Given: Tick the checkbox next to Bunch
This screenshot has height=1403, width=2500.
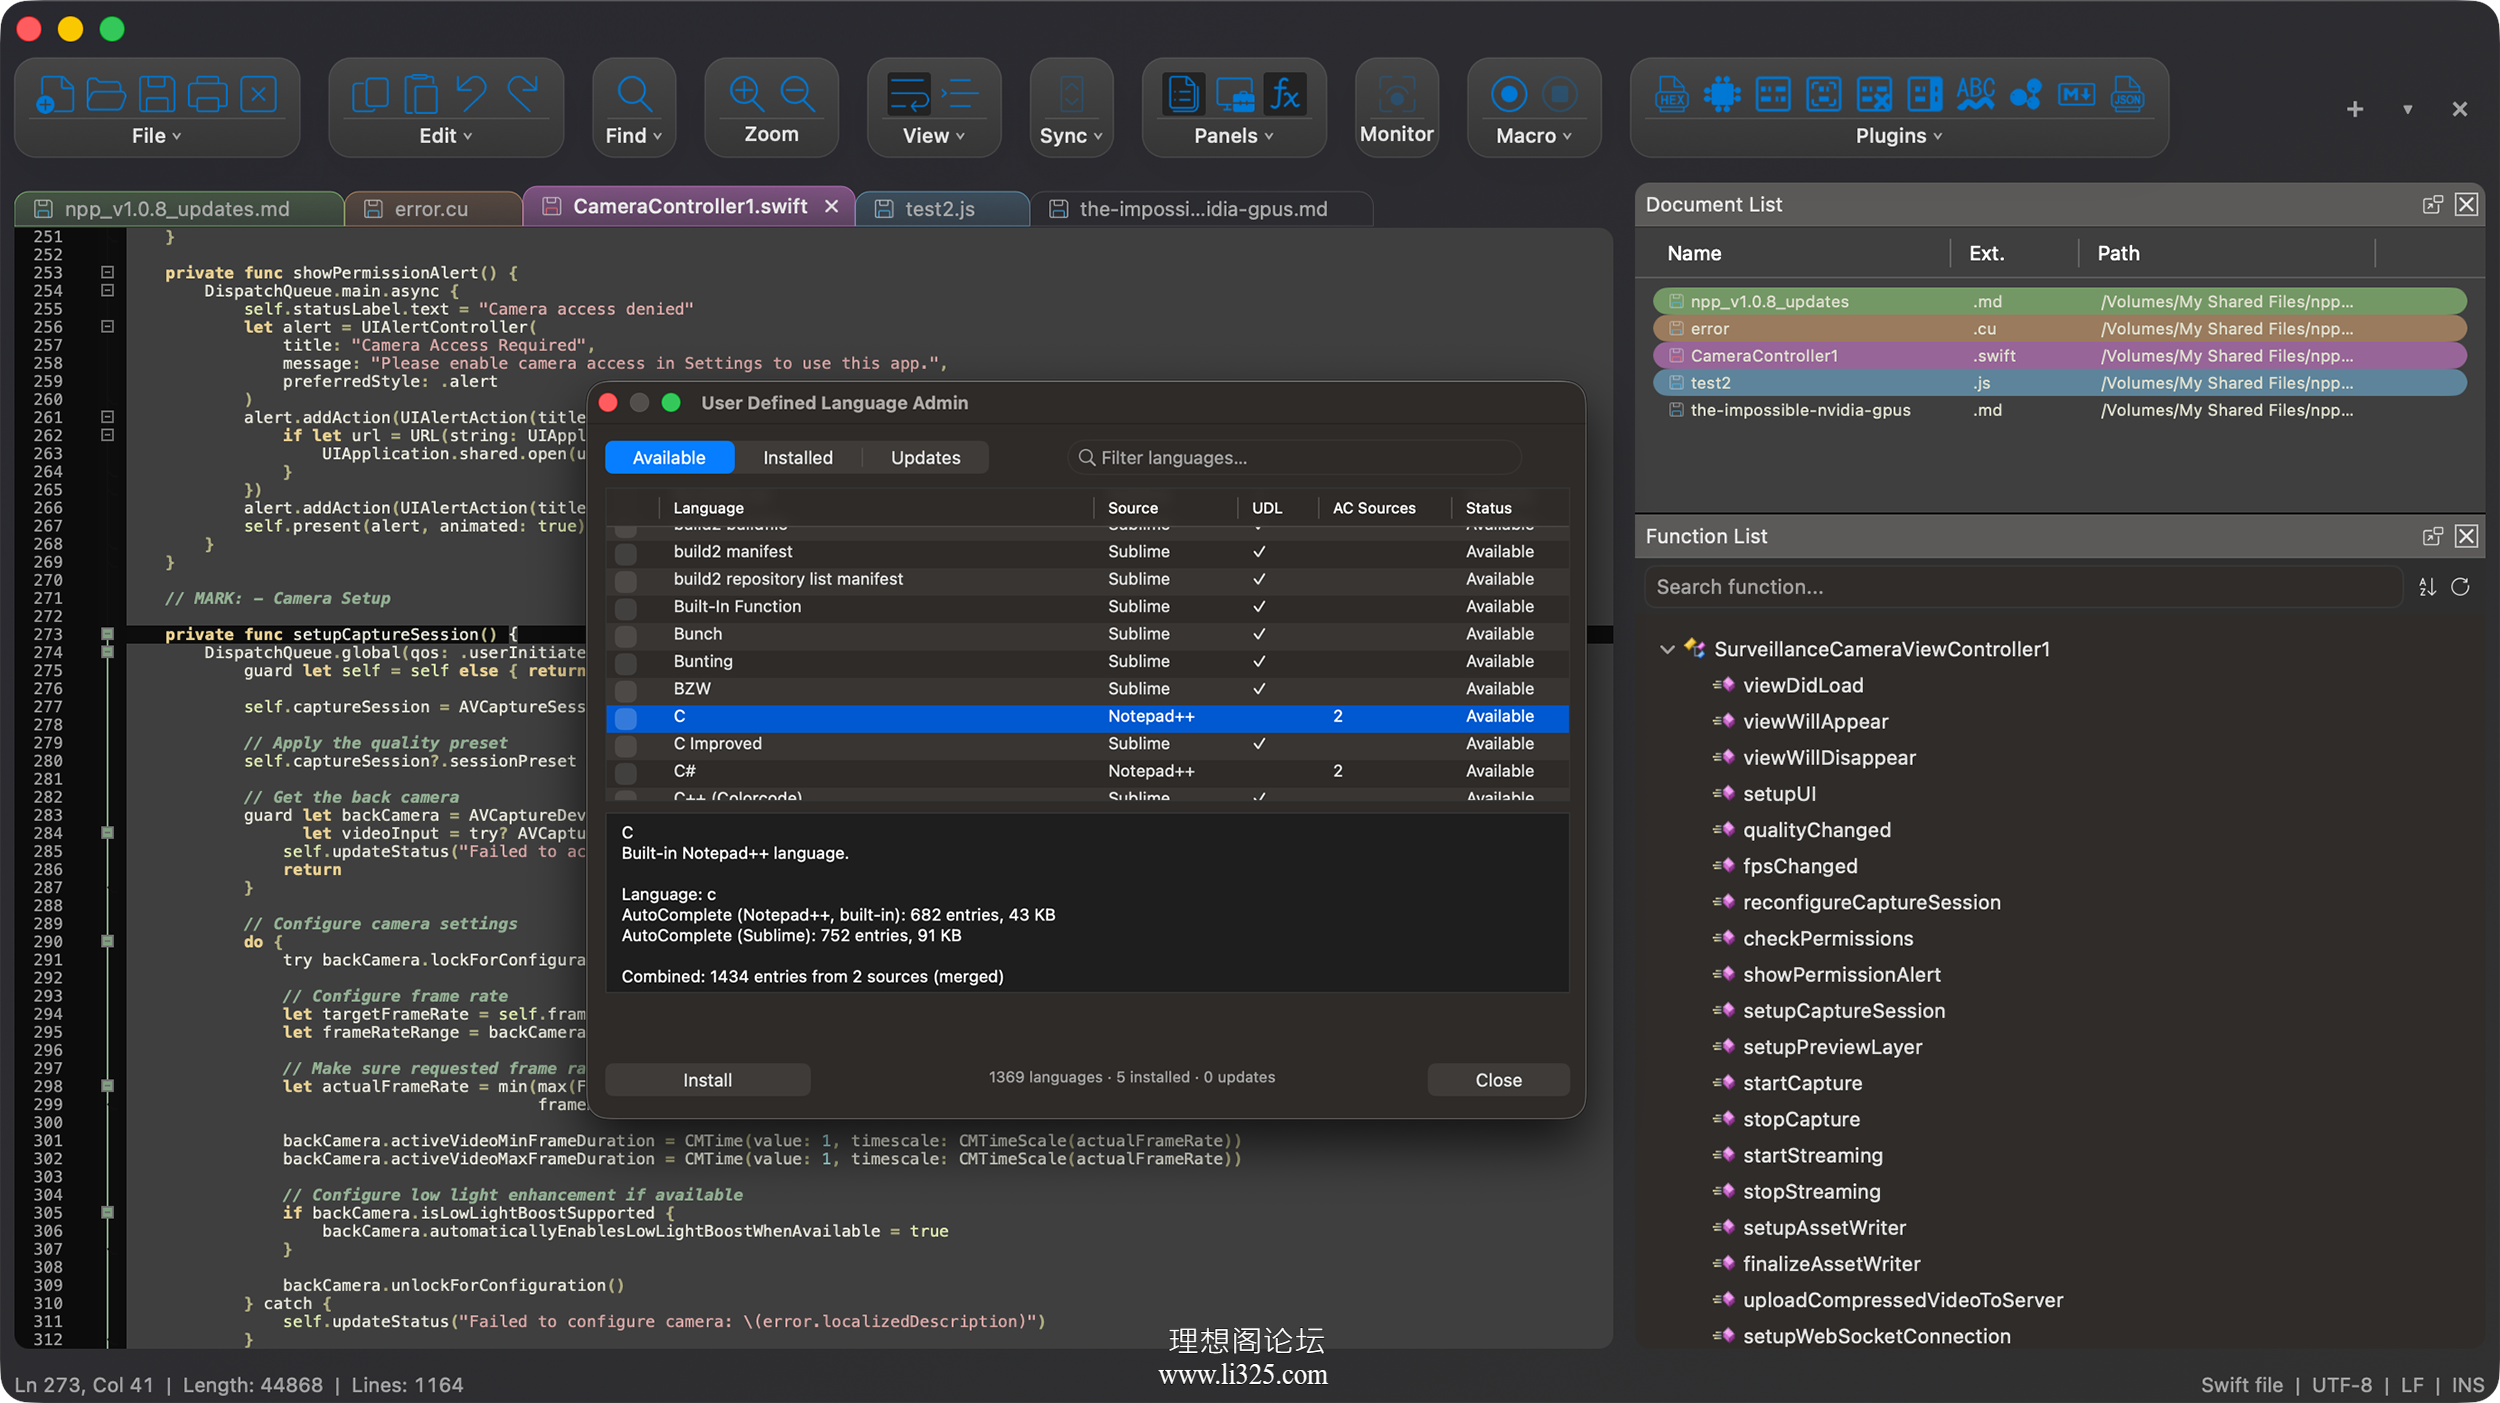Looking at the screenshot, I should pyautogui.click(x=626, y=635).
